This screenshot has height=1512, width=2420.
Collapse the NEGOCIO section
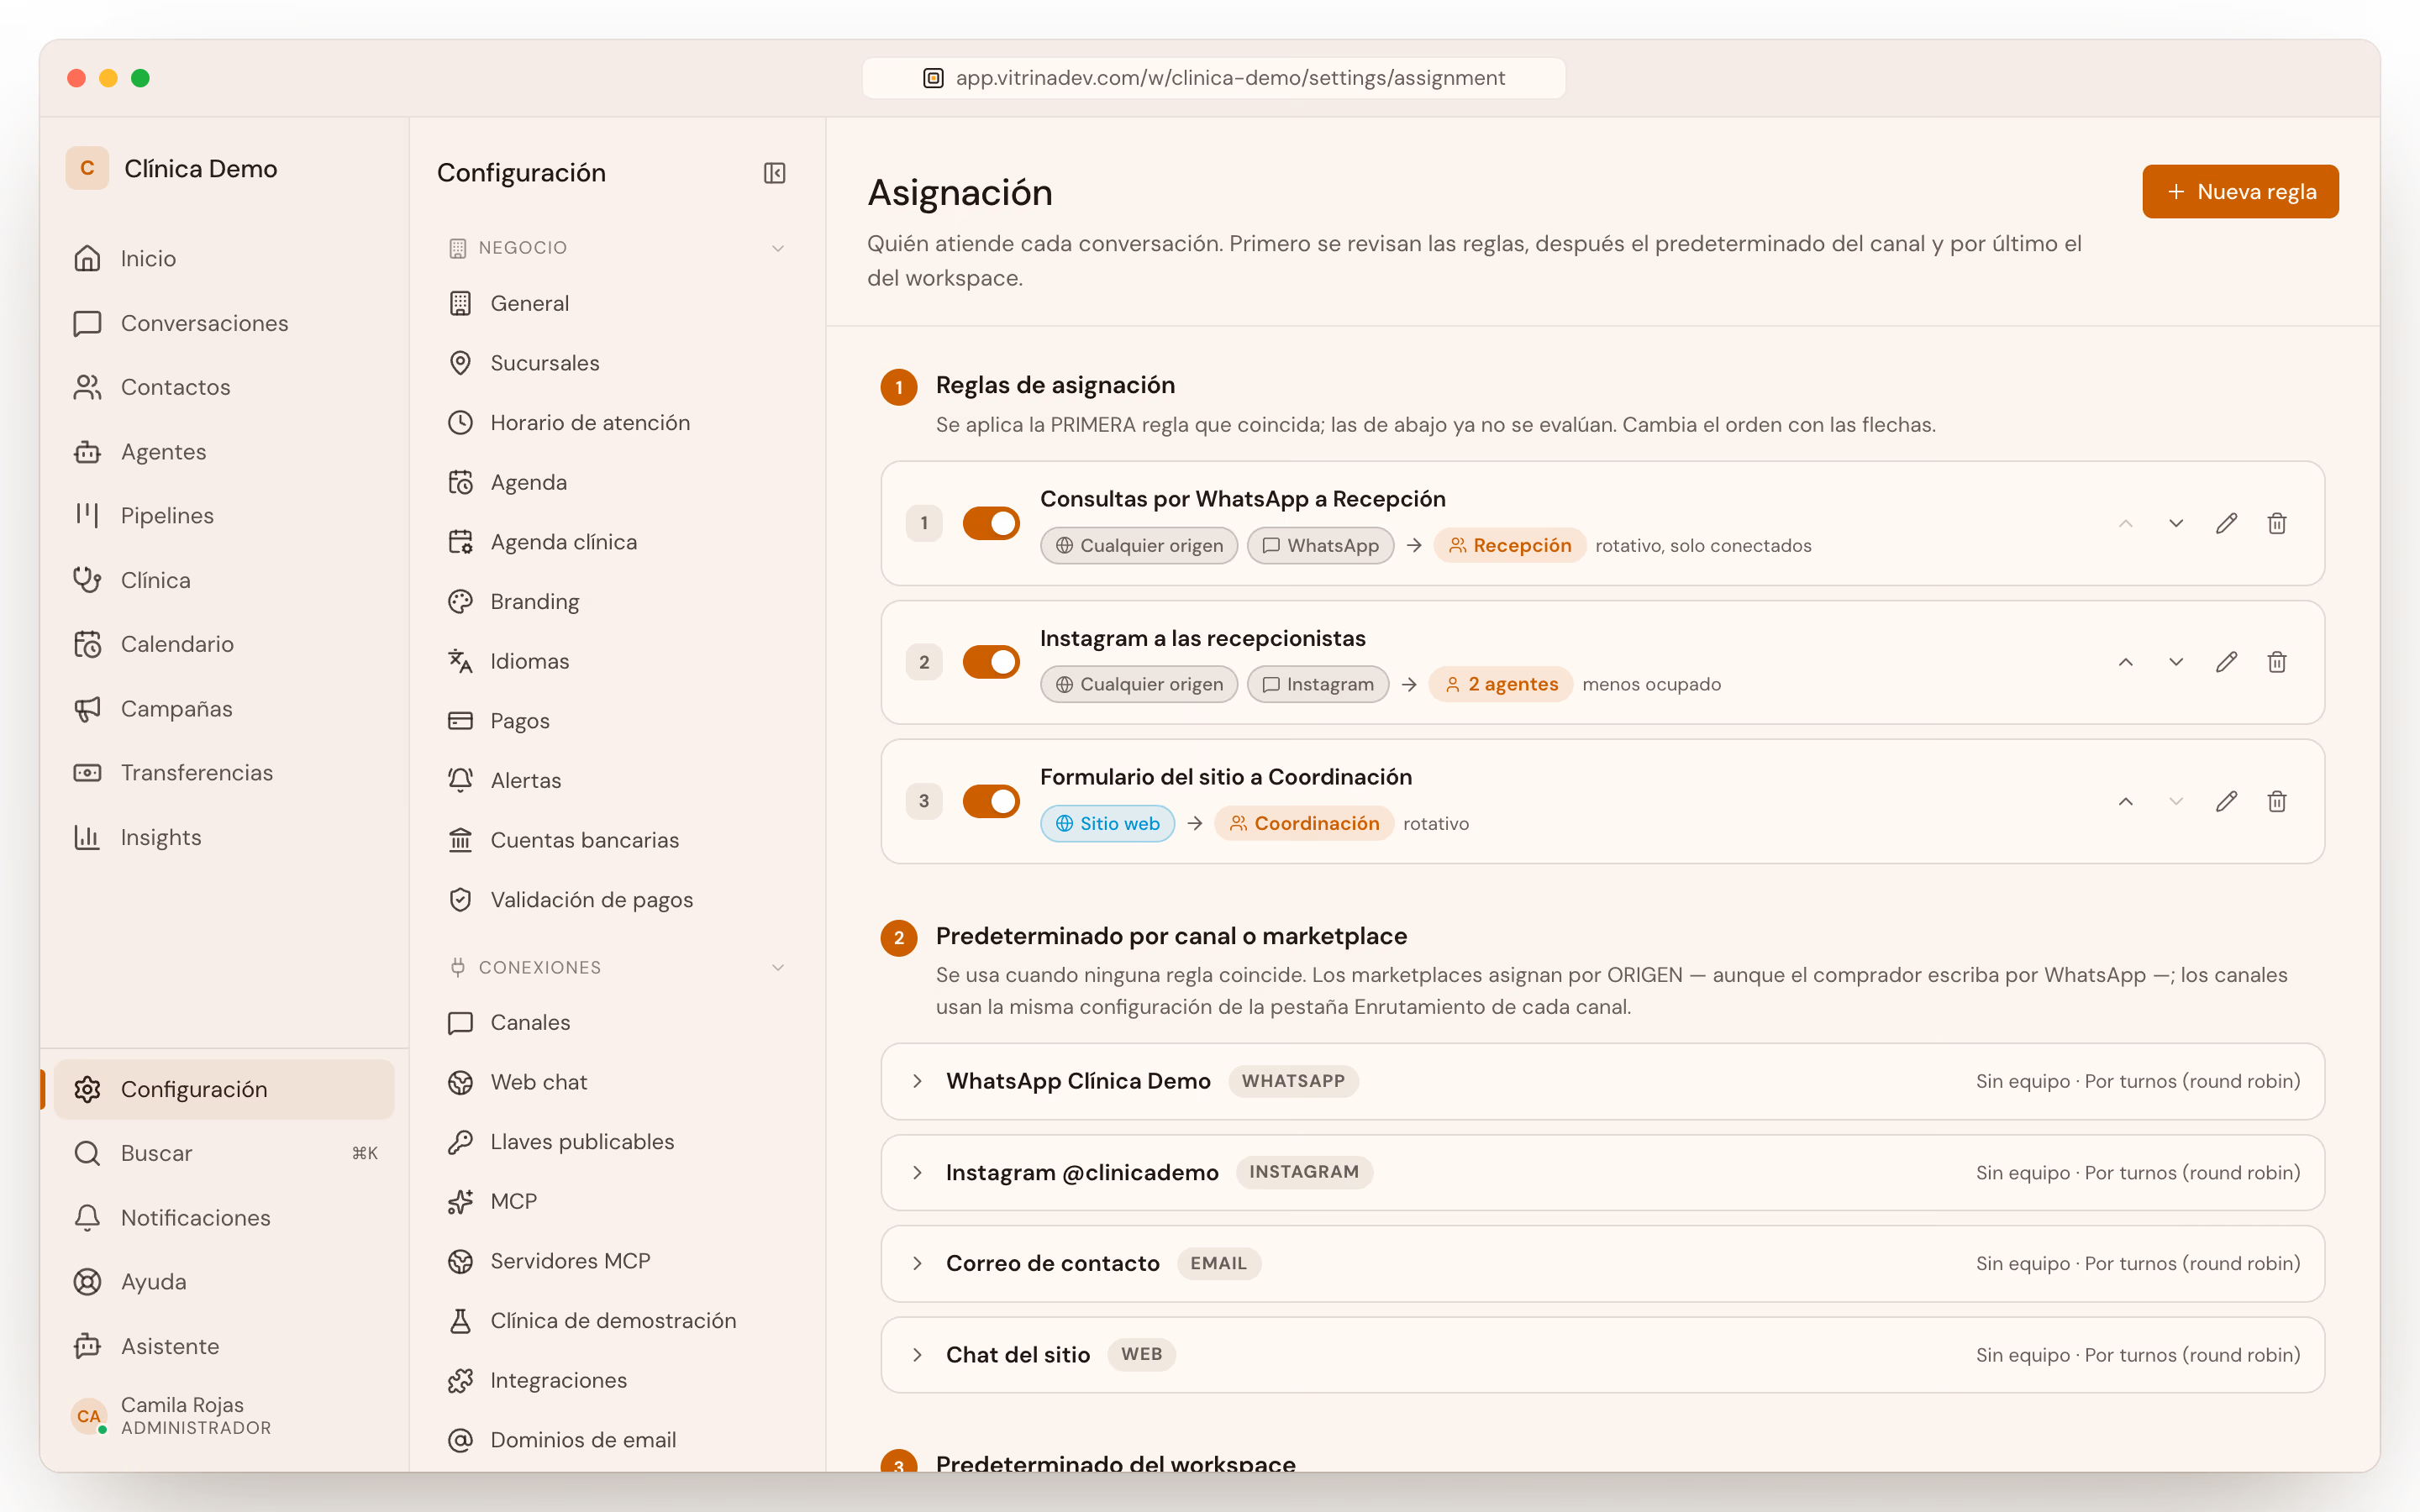[x=778, y=248]
